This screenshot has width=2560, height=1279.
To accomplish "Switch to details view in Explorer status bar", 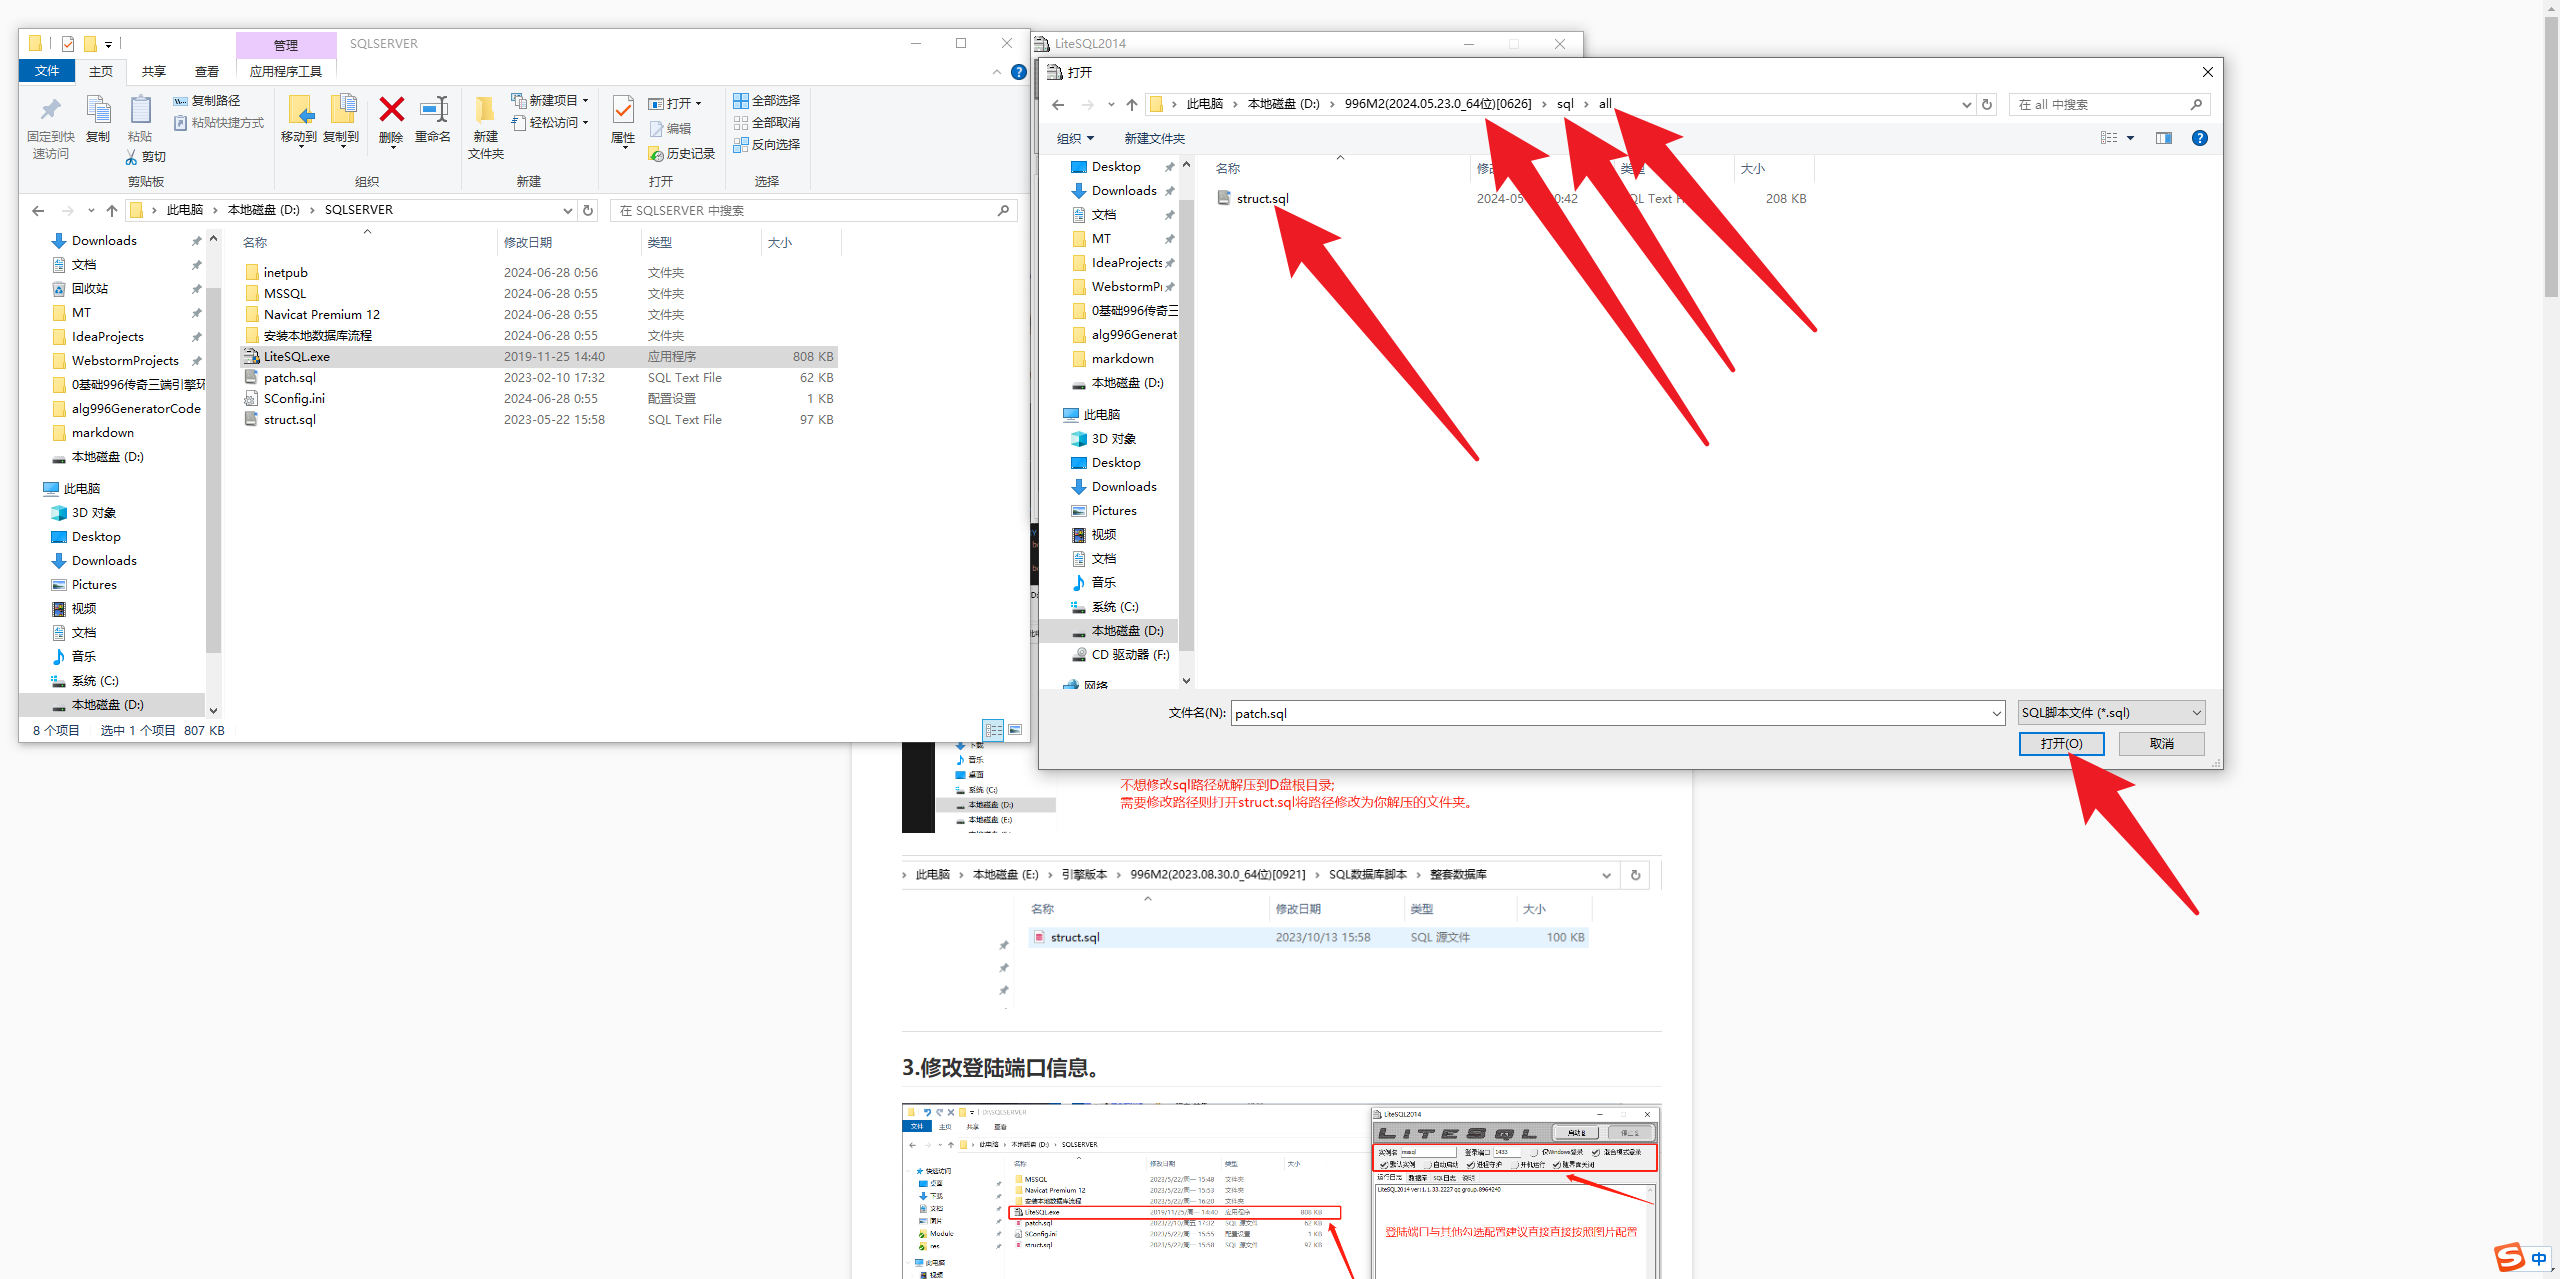I will click(993, 730).
